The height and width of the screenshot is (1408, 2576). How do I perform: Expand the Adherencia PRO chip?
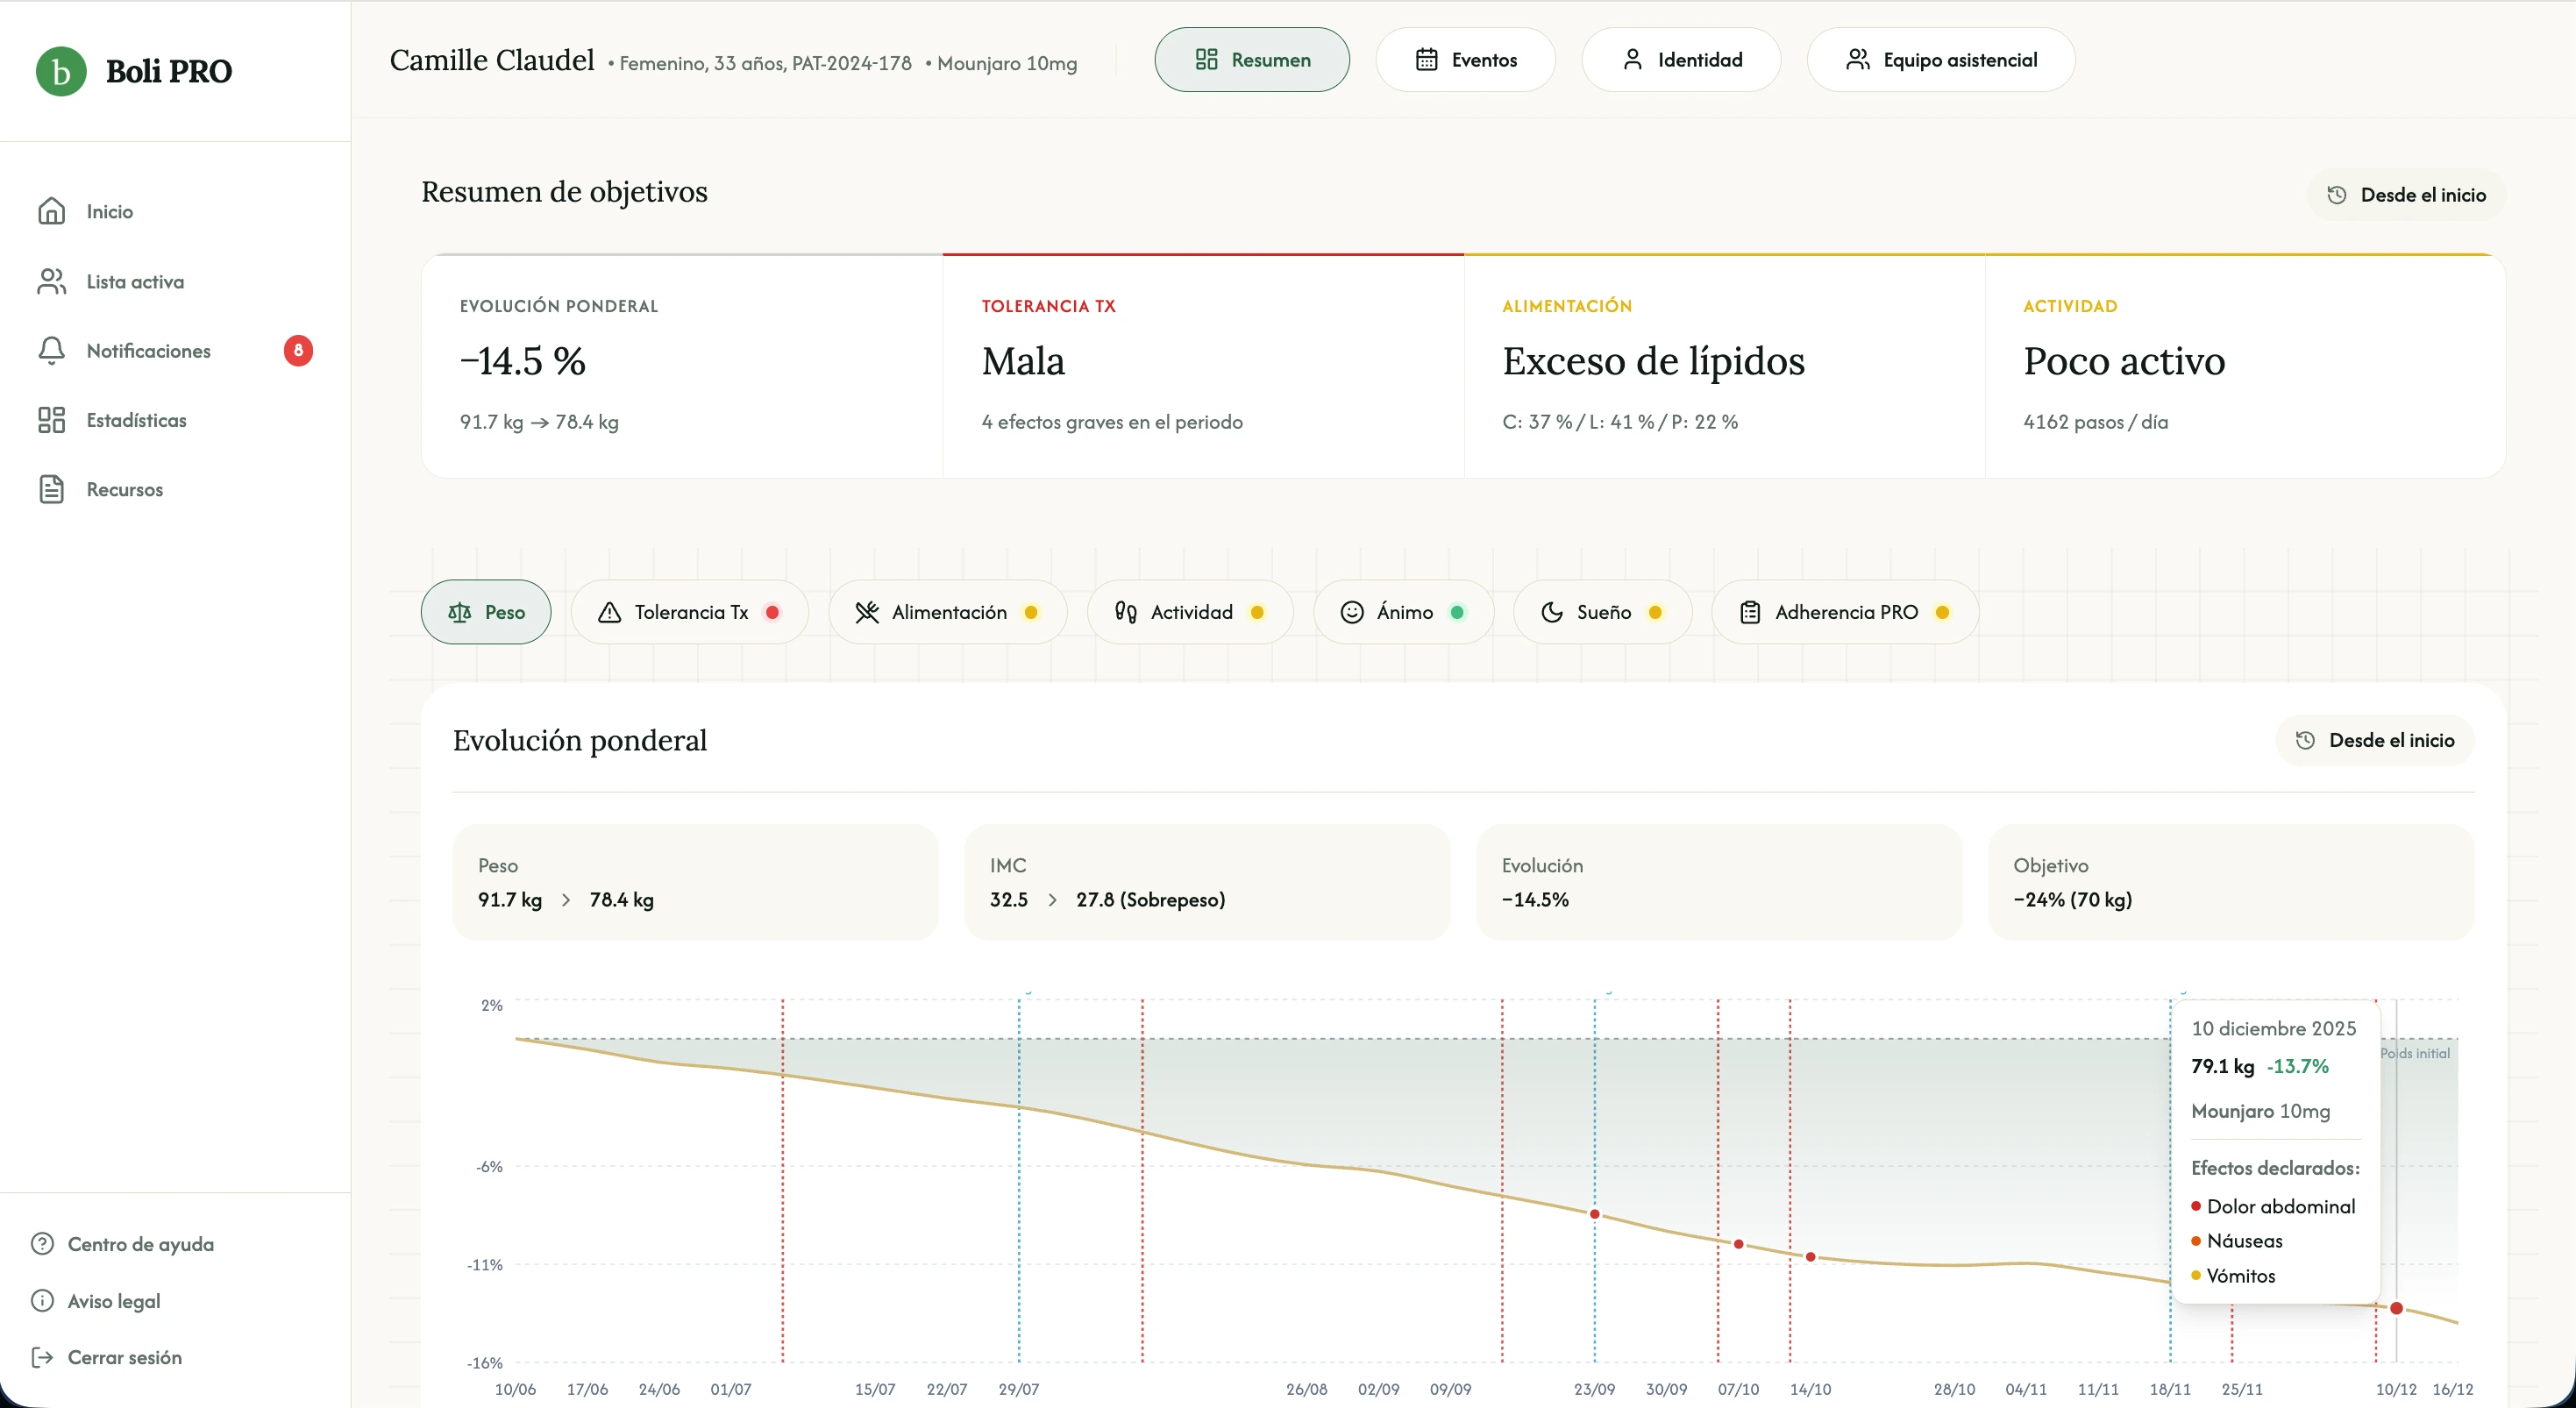pos(1844,612)
